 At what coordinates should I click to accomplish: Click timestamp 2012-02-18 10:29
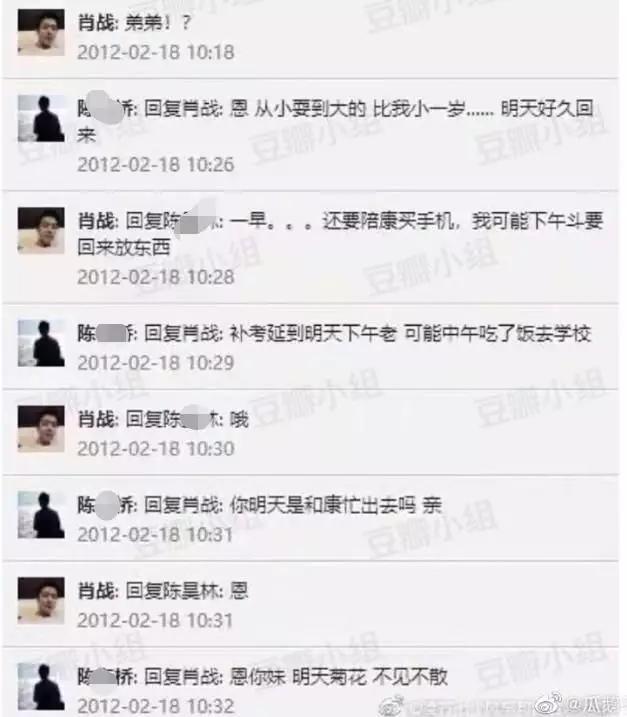pyautogui.click(x=155, y=363)
